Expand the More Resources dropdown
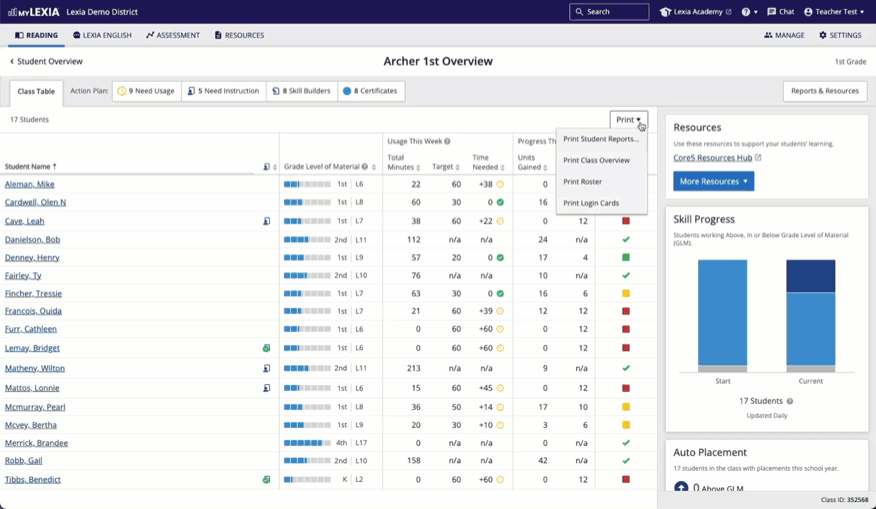This screenshot has height=509, width=876. pos(713,181)
